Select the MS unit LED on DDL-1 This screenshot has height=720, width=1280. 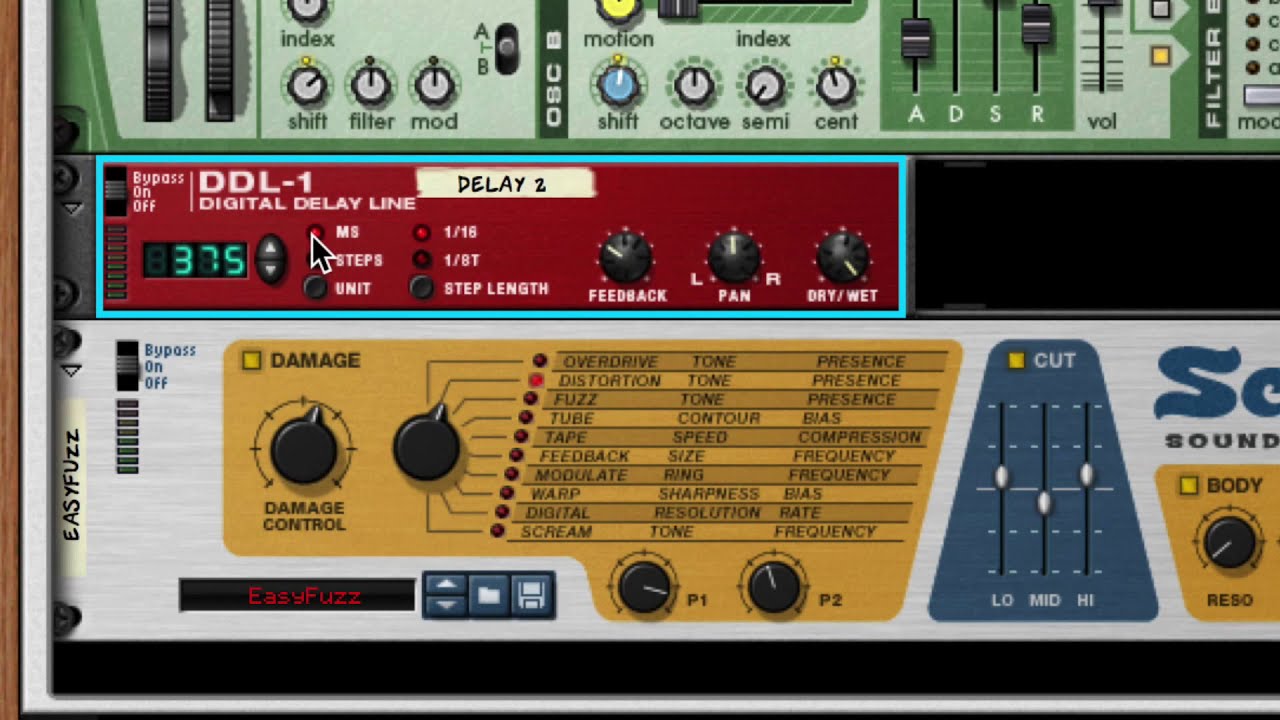316,233
